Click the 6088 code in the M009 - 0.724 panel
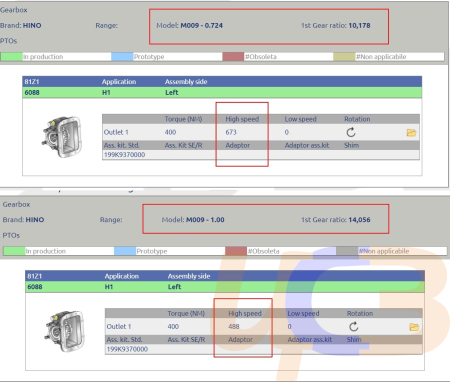 (x=32, y=92)
